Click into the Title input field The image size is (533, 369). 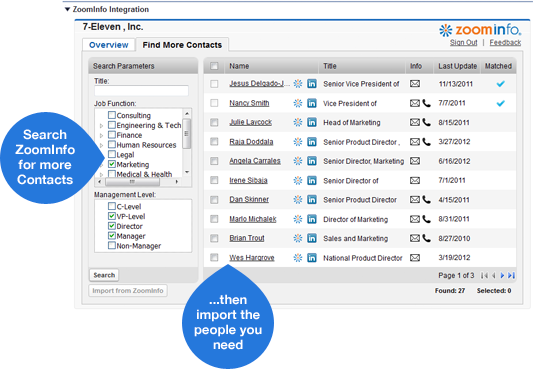pos(141,90)
